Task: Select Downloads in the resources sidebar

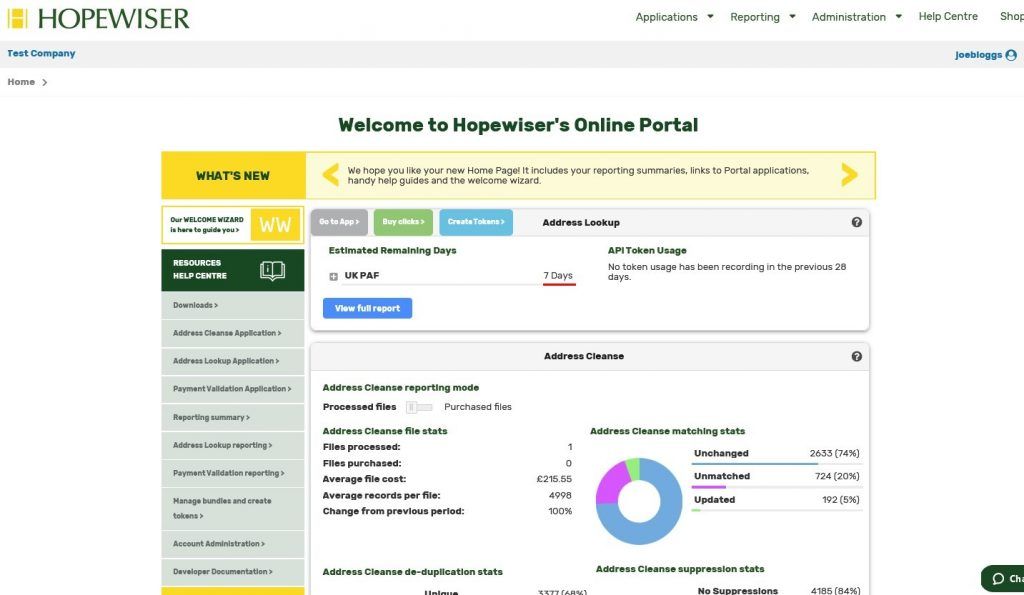Action: click(195, 305)
